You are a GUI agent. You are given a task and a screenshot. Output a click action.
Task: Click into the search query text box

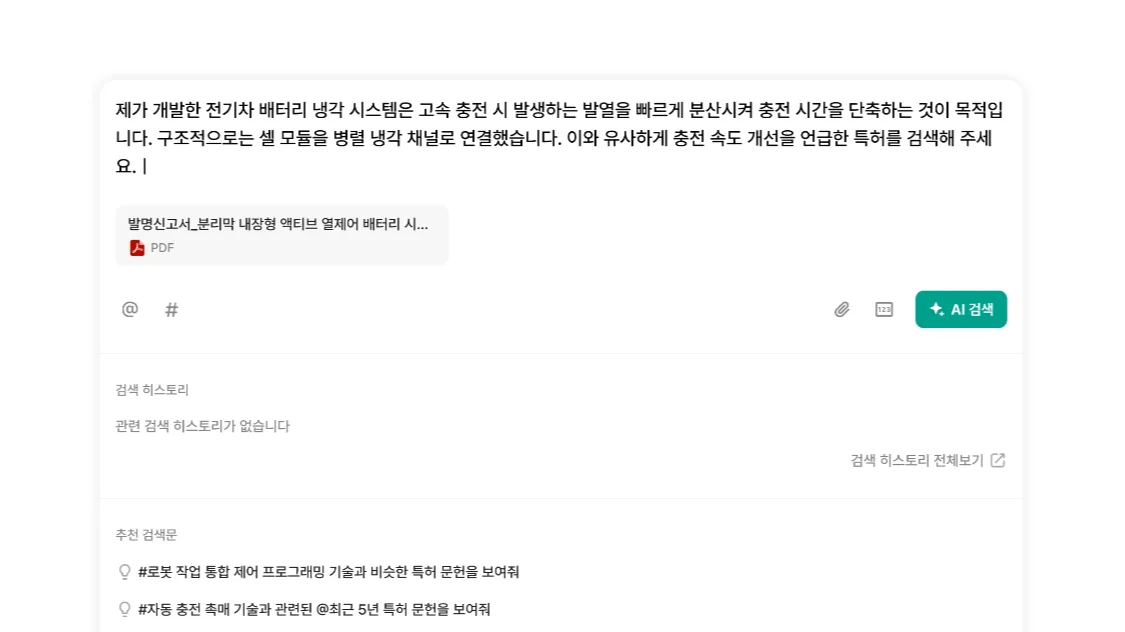pyautogui.click(x=560, y=138)
